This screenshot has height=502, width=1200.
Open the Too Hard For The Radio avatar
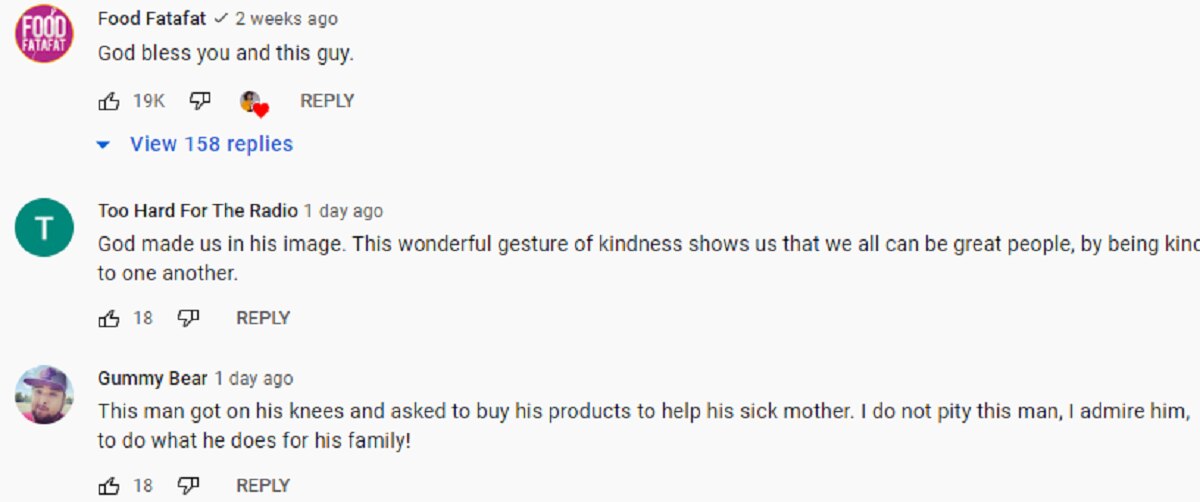[x=44, y=228]
